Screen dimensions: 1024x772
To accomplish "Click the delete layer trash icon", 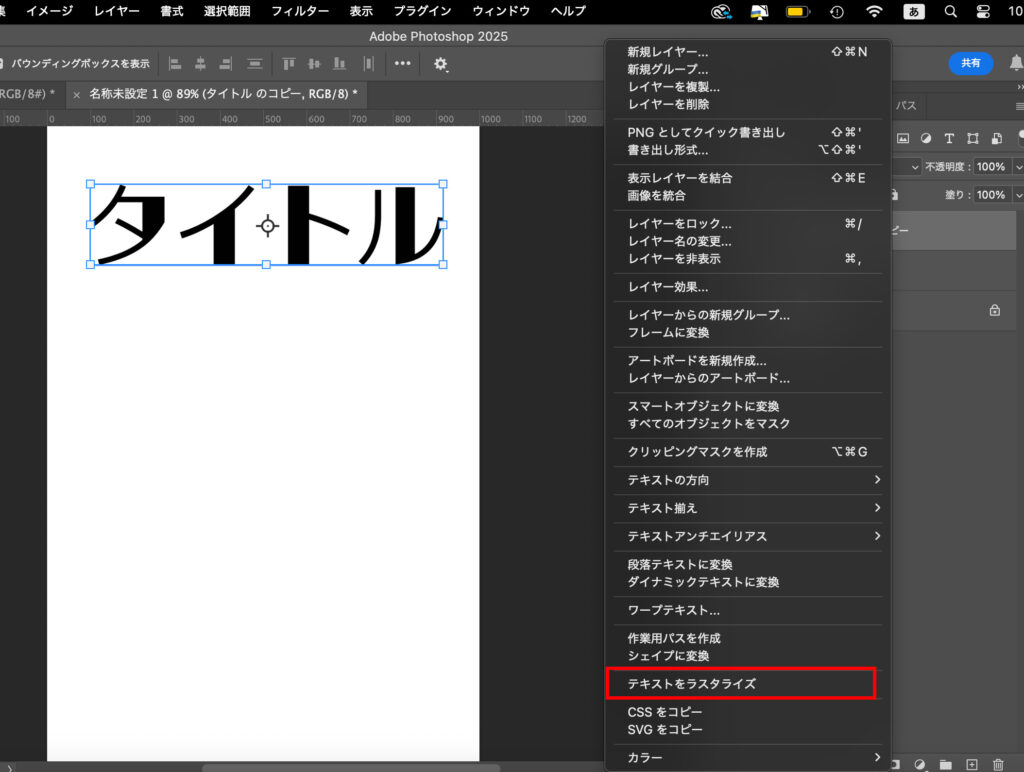I will (997, 765).
